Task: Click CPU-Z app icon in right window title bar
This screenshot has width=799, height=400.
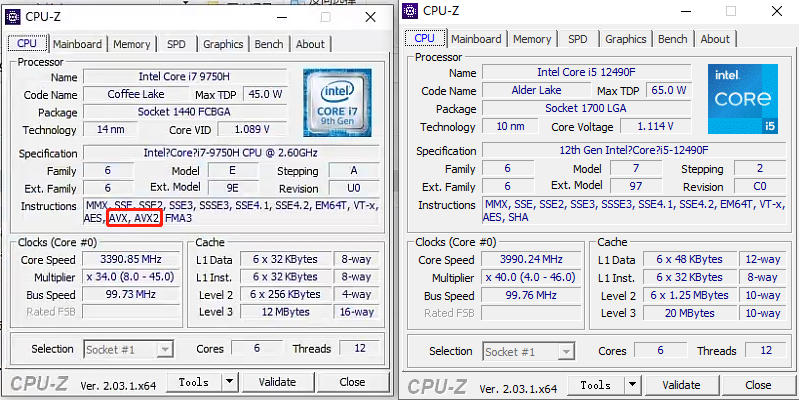Action: point(411,10)
